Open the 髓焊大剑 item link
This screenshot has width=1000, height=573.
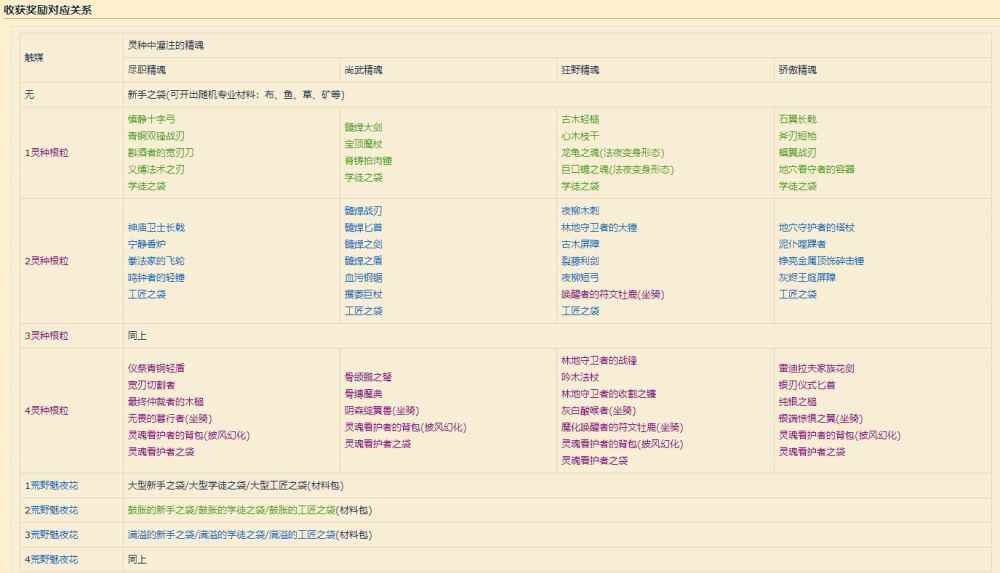(364, 128)
